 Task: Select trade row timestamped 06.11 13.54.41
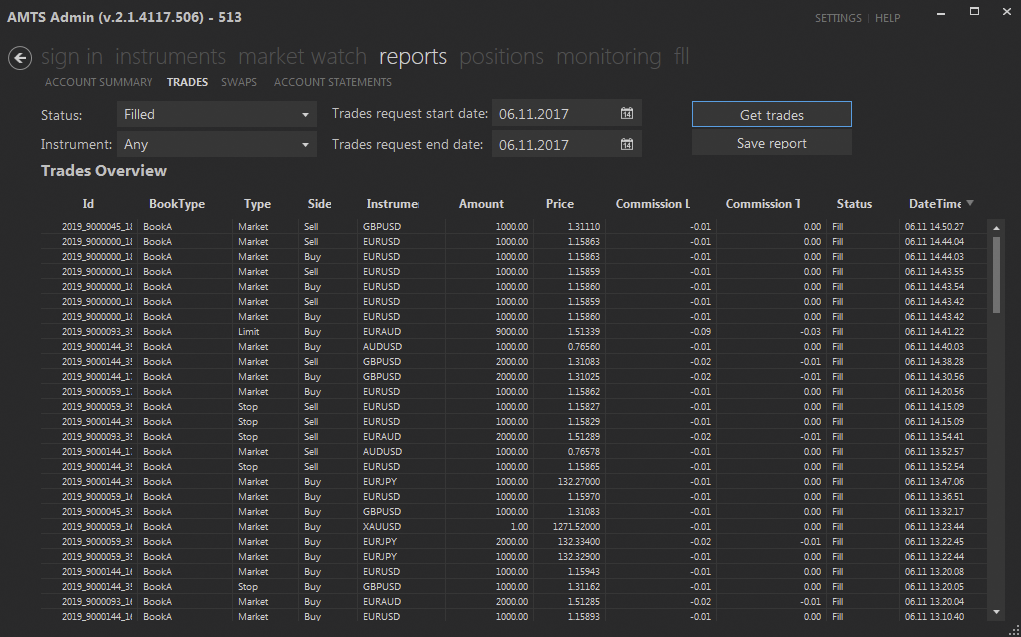tap(514, 436)
